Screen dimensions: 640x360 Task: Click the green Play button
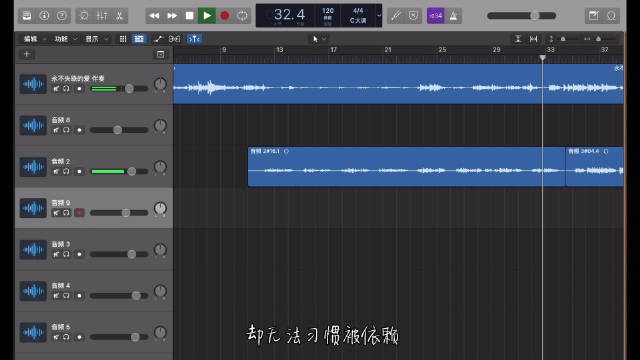[207, 16]
